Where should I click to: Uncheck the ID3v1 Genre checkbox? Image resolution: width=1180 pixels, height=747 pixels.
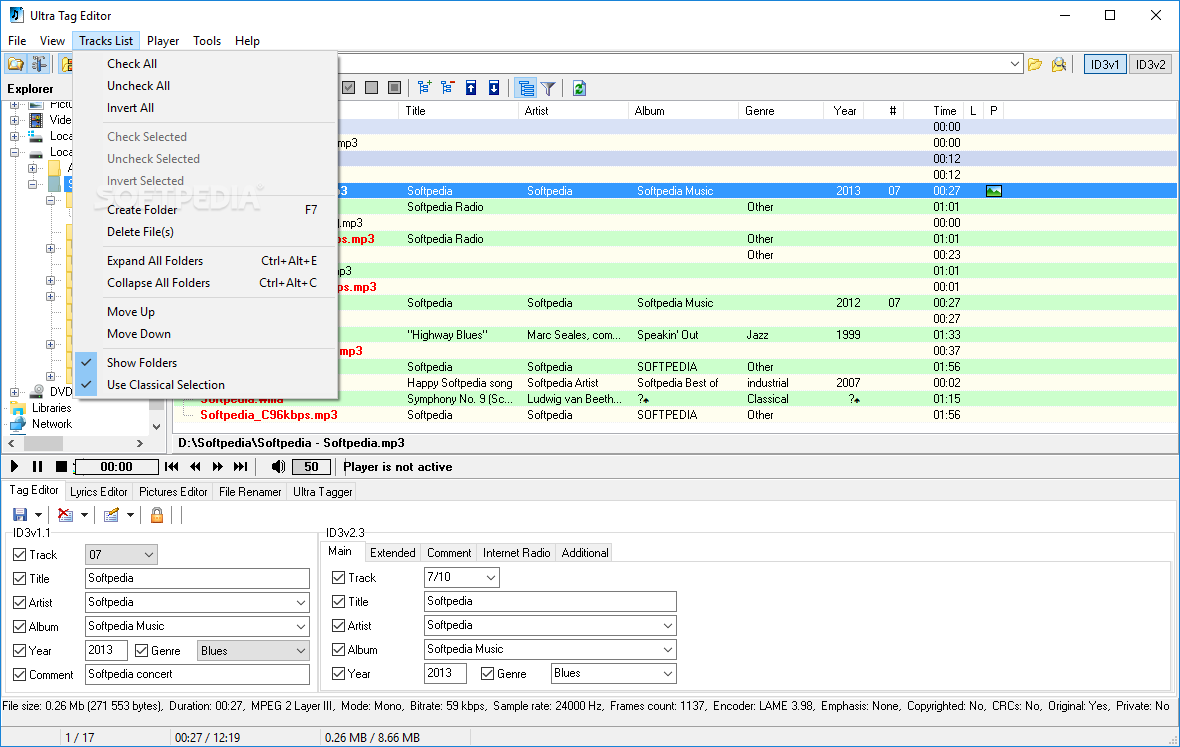(141, 651)
